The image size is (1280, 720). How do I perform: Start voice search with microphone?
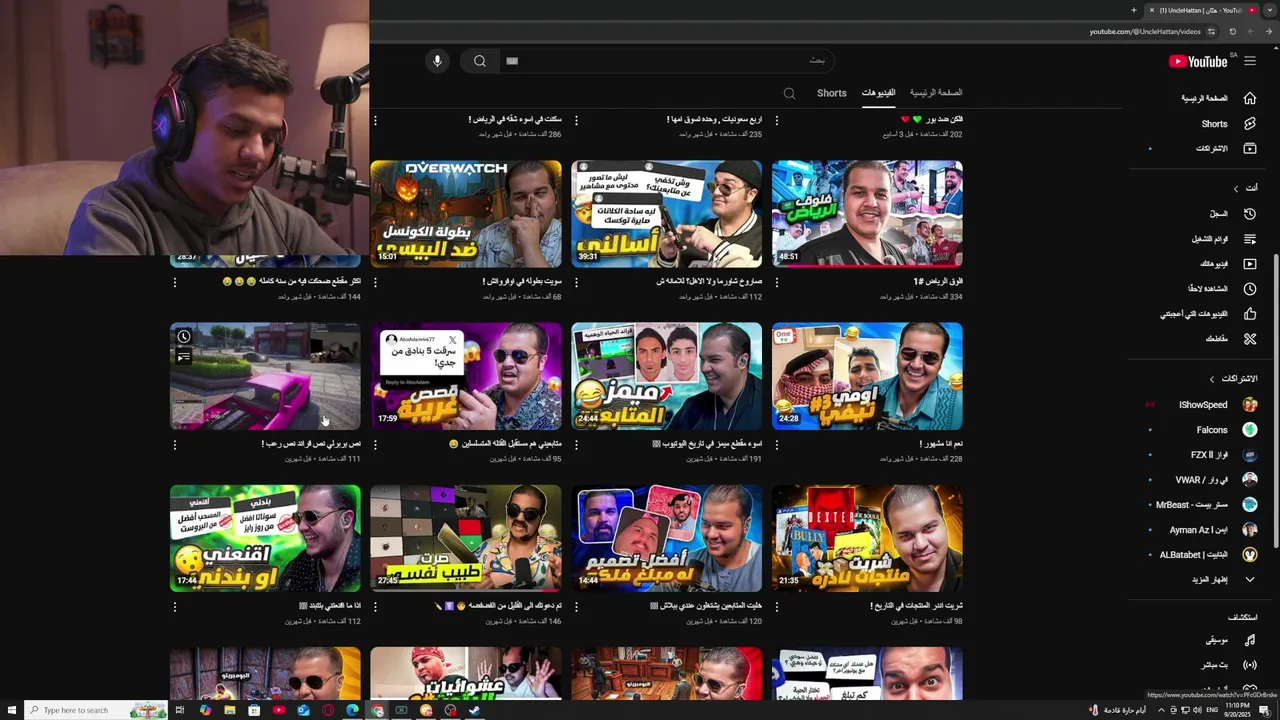(437, 61)
